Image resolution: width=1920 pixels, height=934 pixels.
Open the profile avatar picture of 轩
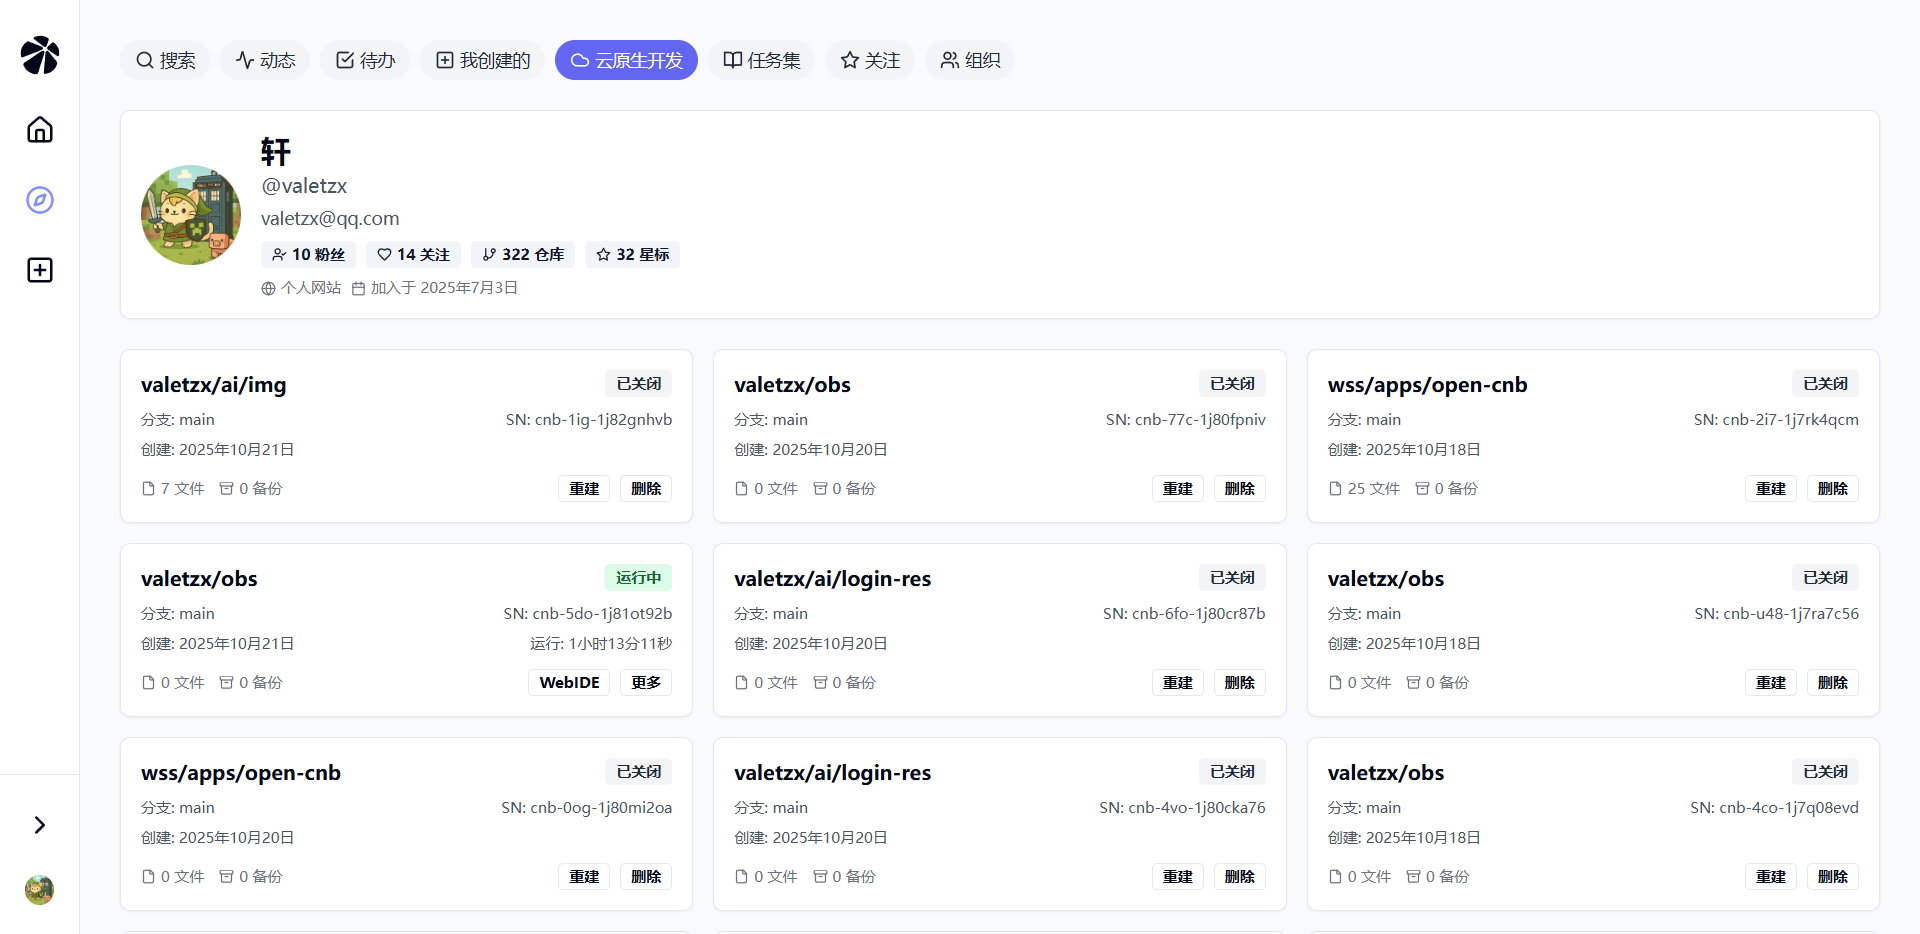(190, 214)
